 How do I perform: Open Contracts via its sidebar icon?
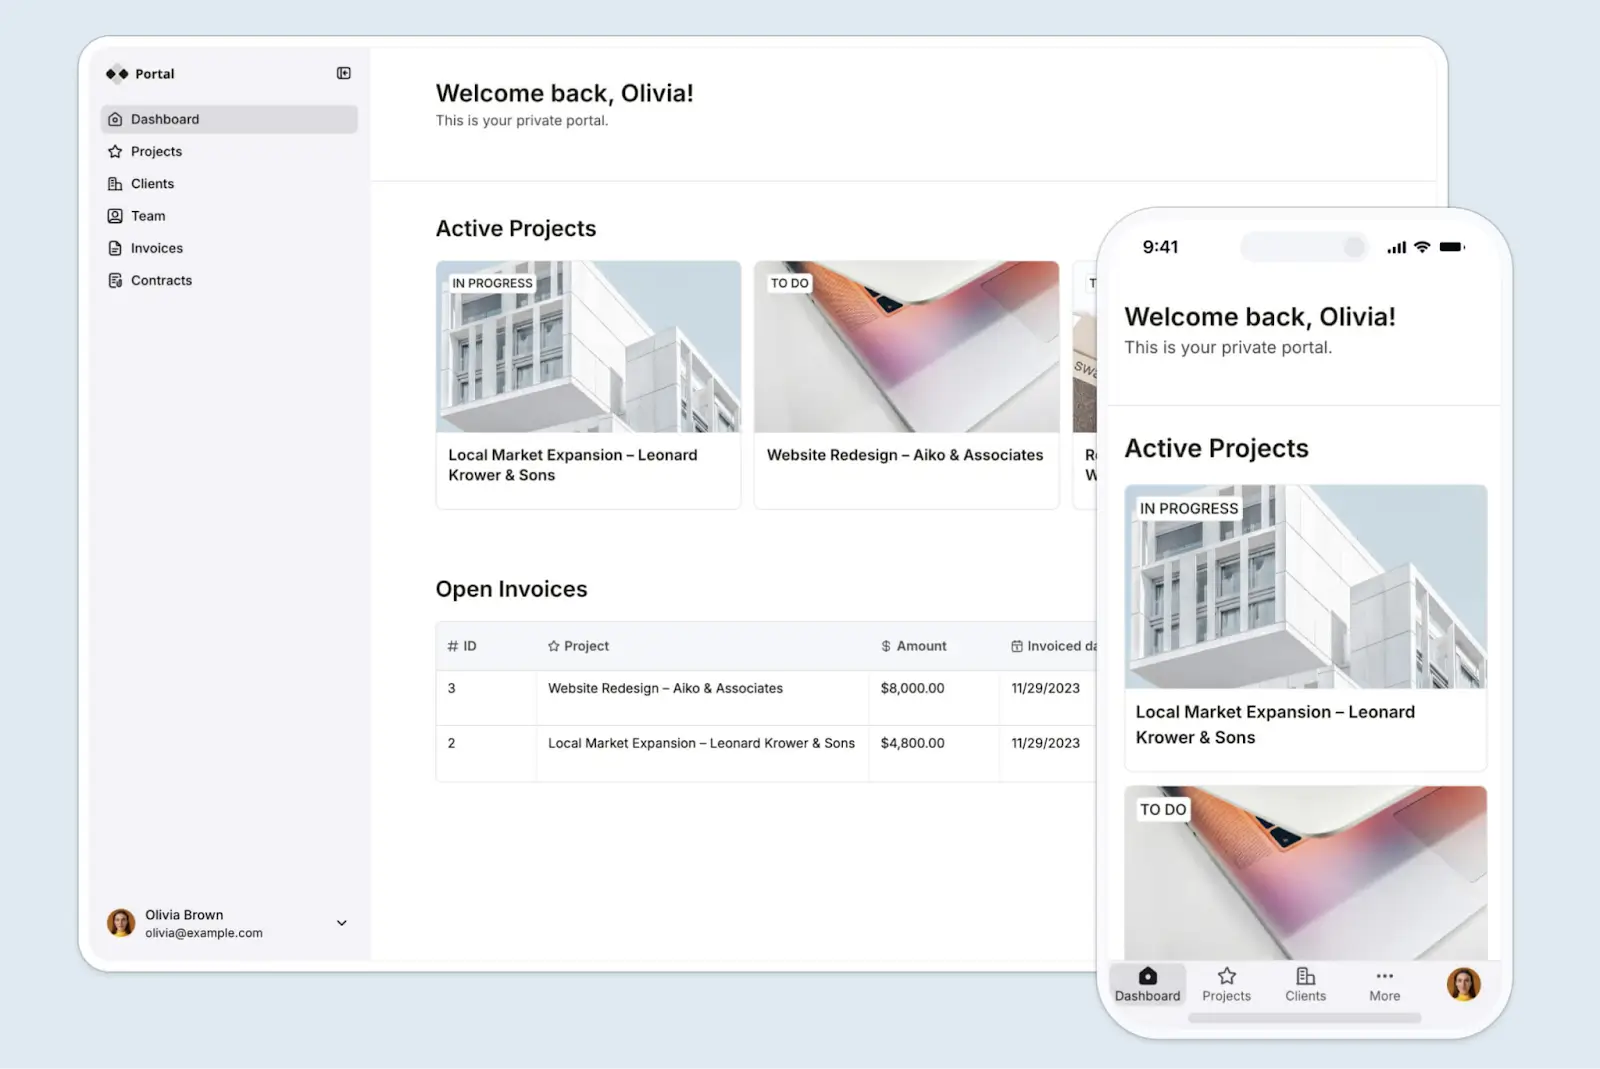pyautogui.click(x=114, y=280)
